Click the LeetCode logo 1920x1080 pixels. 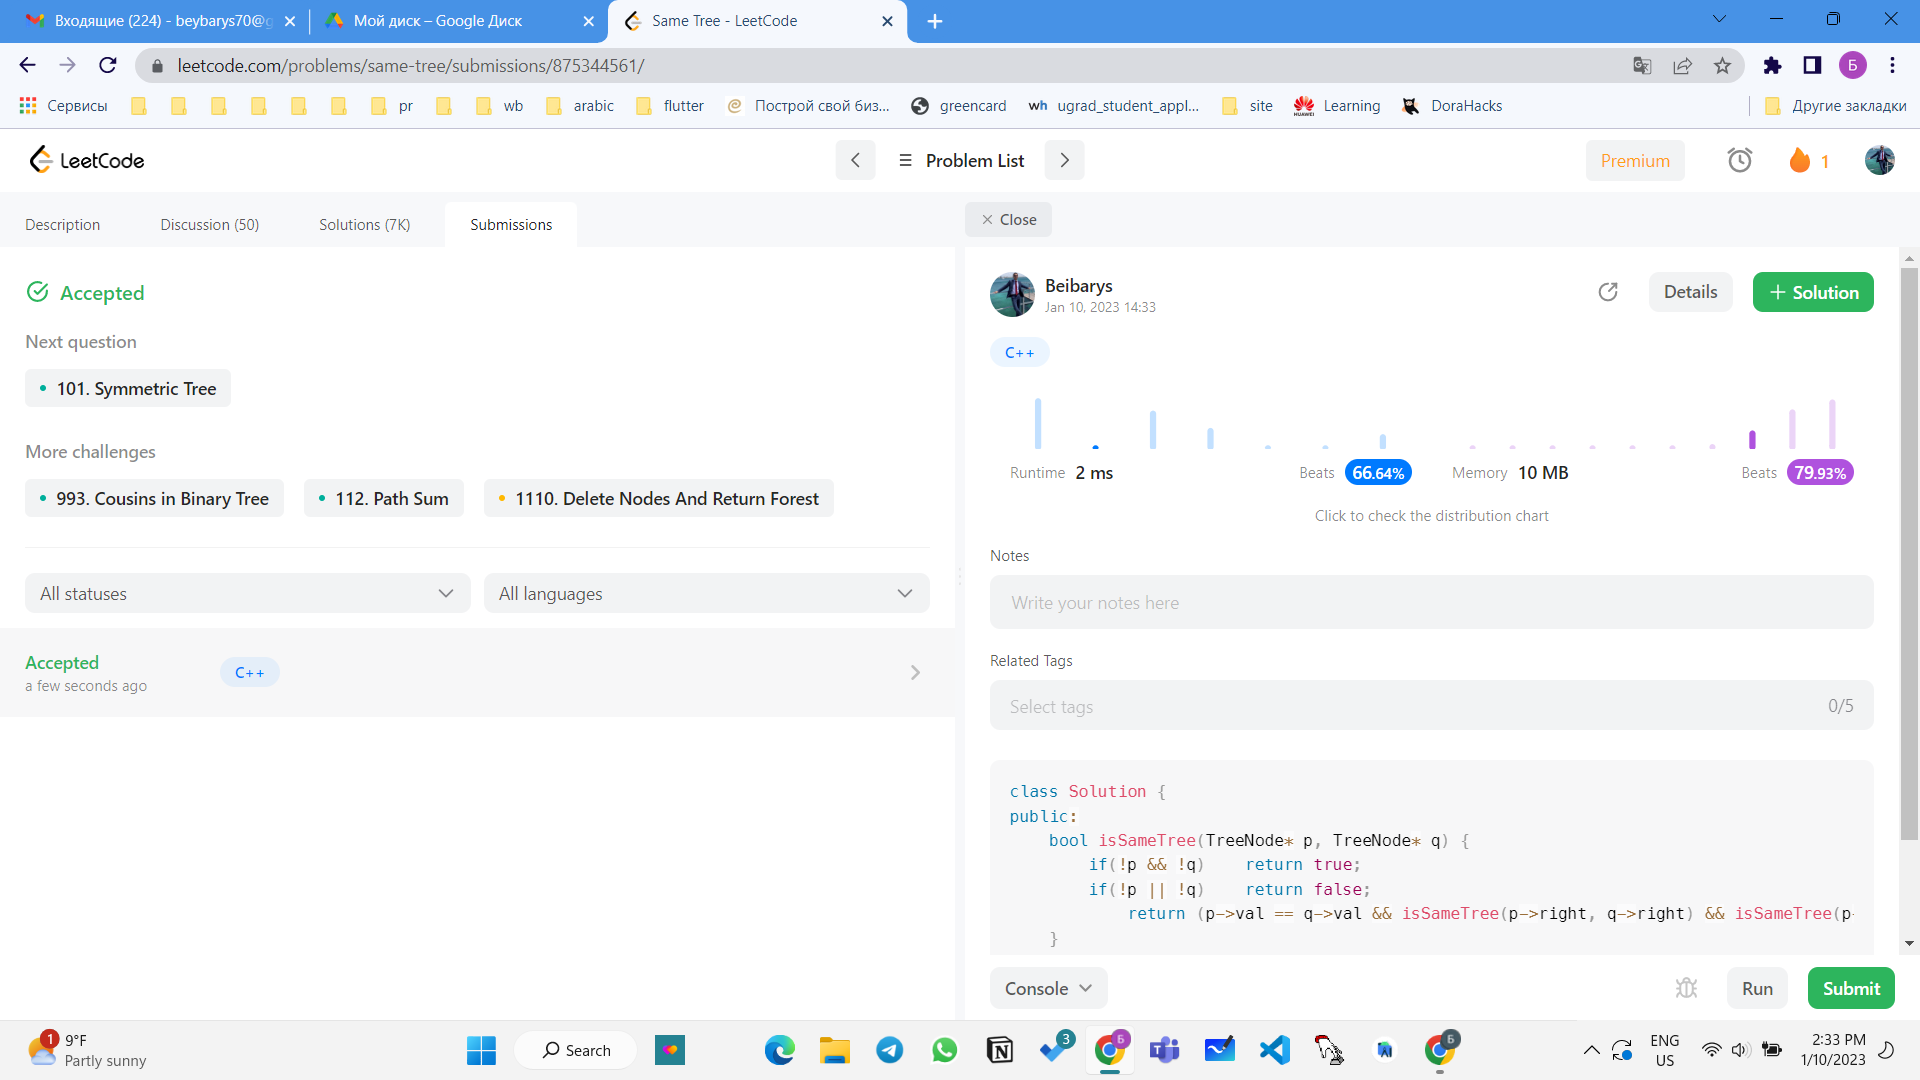coord(87,160)
